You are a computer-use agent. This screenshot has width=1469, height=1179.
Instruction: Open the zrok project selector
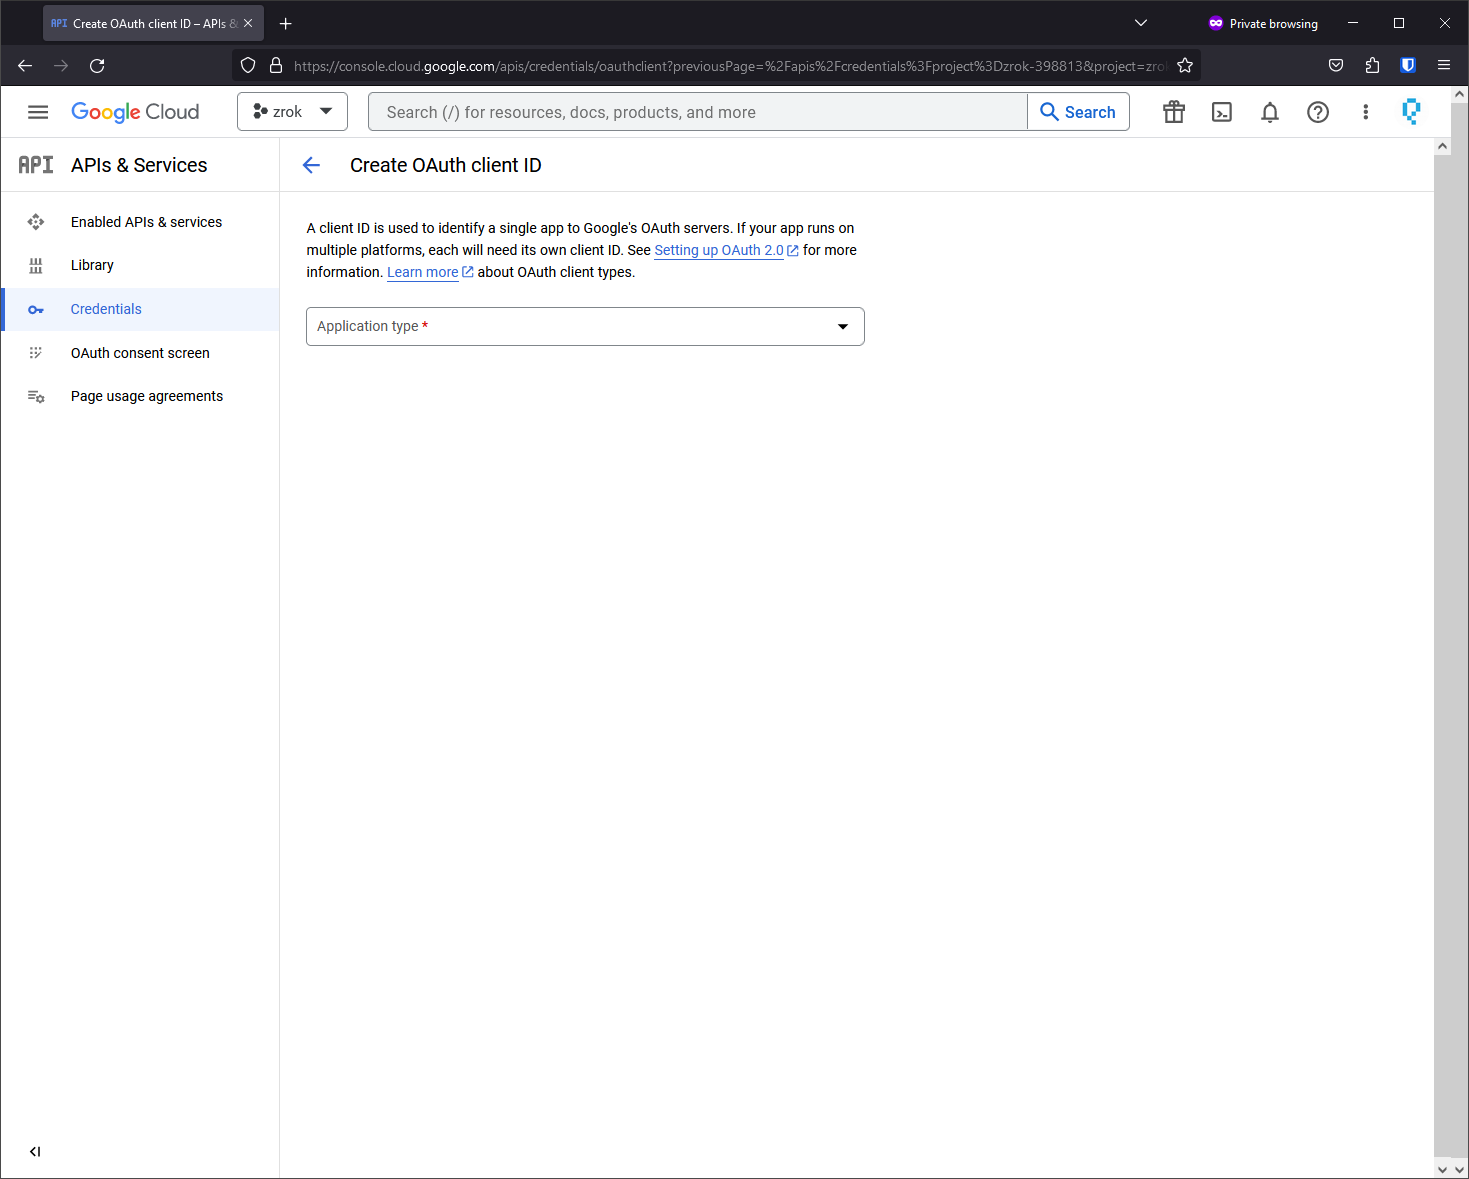point(292,112)
